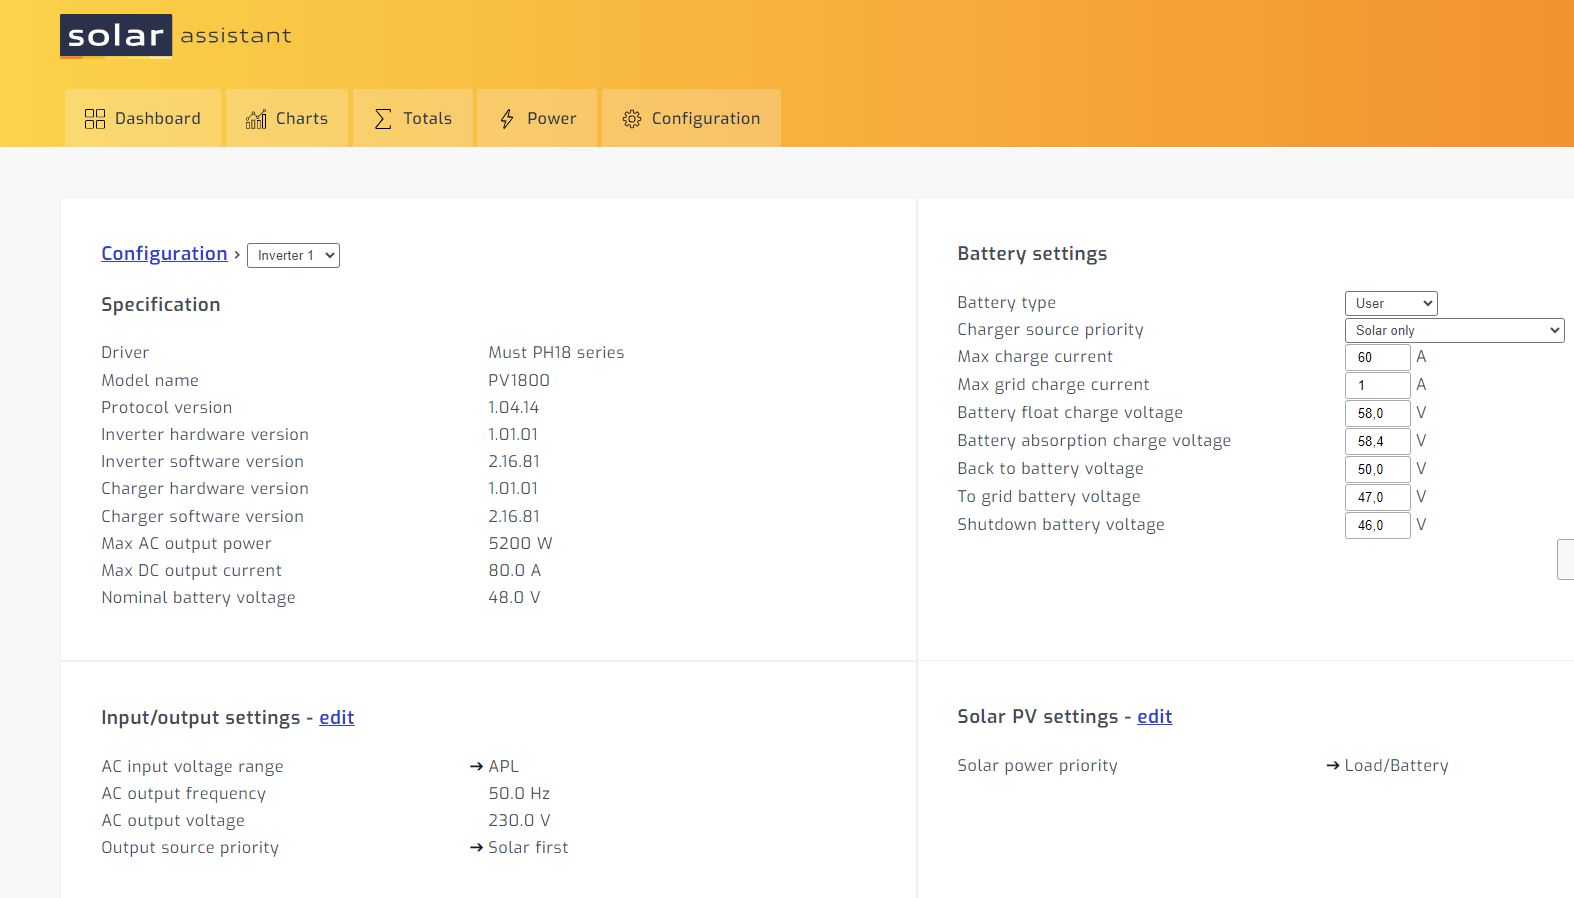Select the Back to battery voltage field
This screenshot has height=898, width=1574.
(1376, 469)
